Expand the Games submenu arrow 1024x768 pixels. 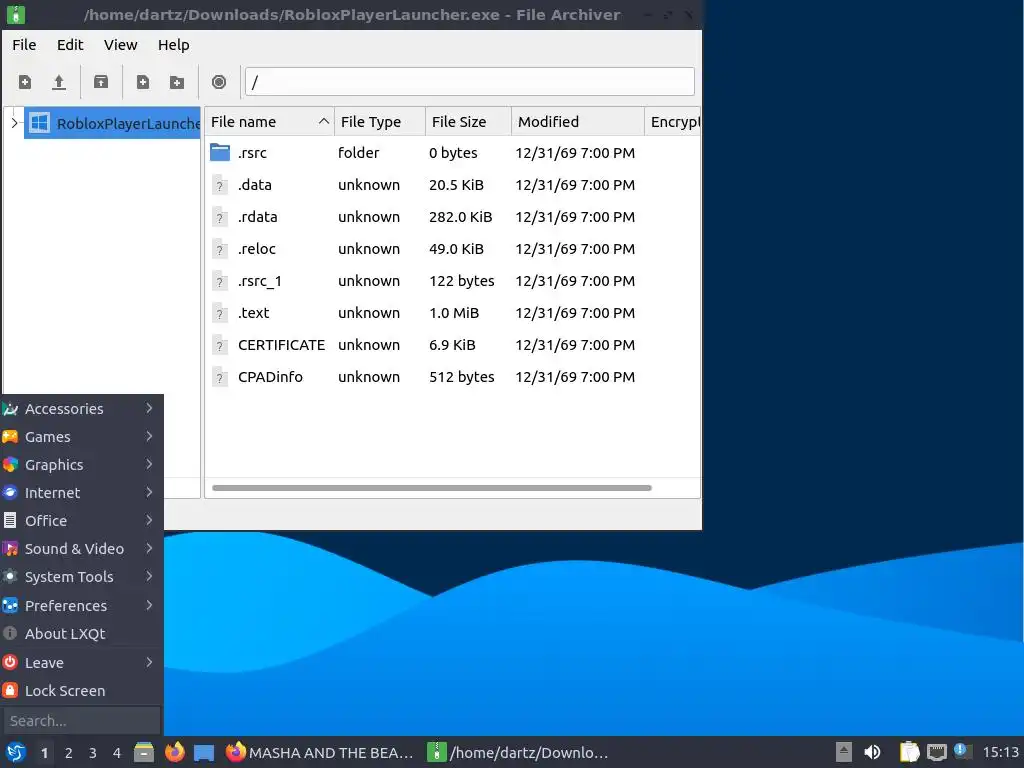click(x=149, y=436)
